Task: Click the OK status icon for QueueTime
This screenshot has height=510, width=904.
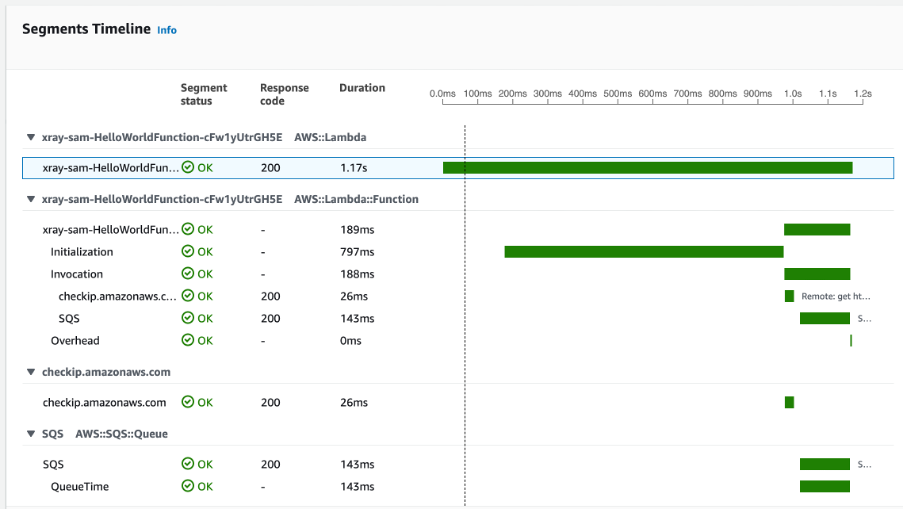Action: pyautogui.click(x=188, y=486)
